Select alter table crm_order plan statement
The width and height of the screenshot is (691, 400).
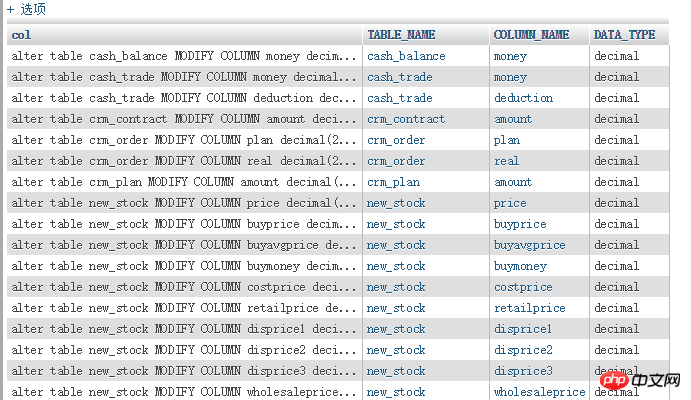coord(184,140)
